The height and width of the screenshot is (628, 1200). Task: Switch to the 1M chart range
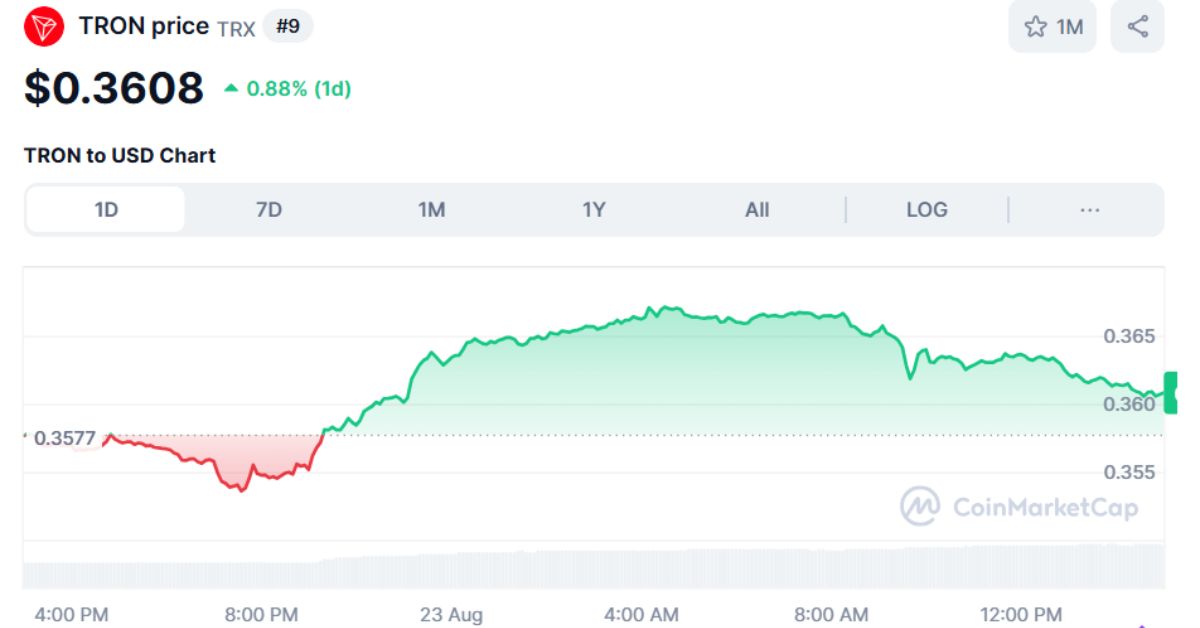[432, 209]
